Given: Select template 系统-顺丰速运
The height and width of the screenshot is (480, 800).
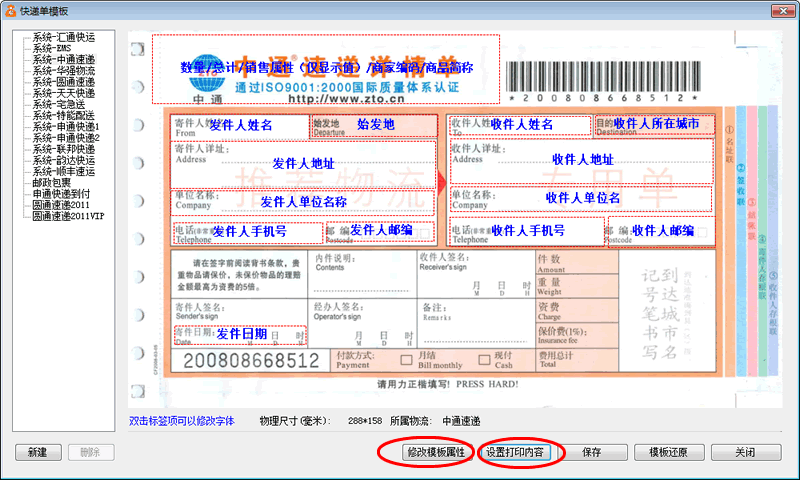Looking at the screenshot, I should pos(63,172).
